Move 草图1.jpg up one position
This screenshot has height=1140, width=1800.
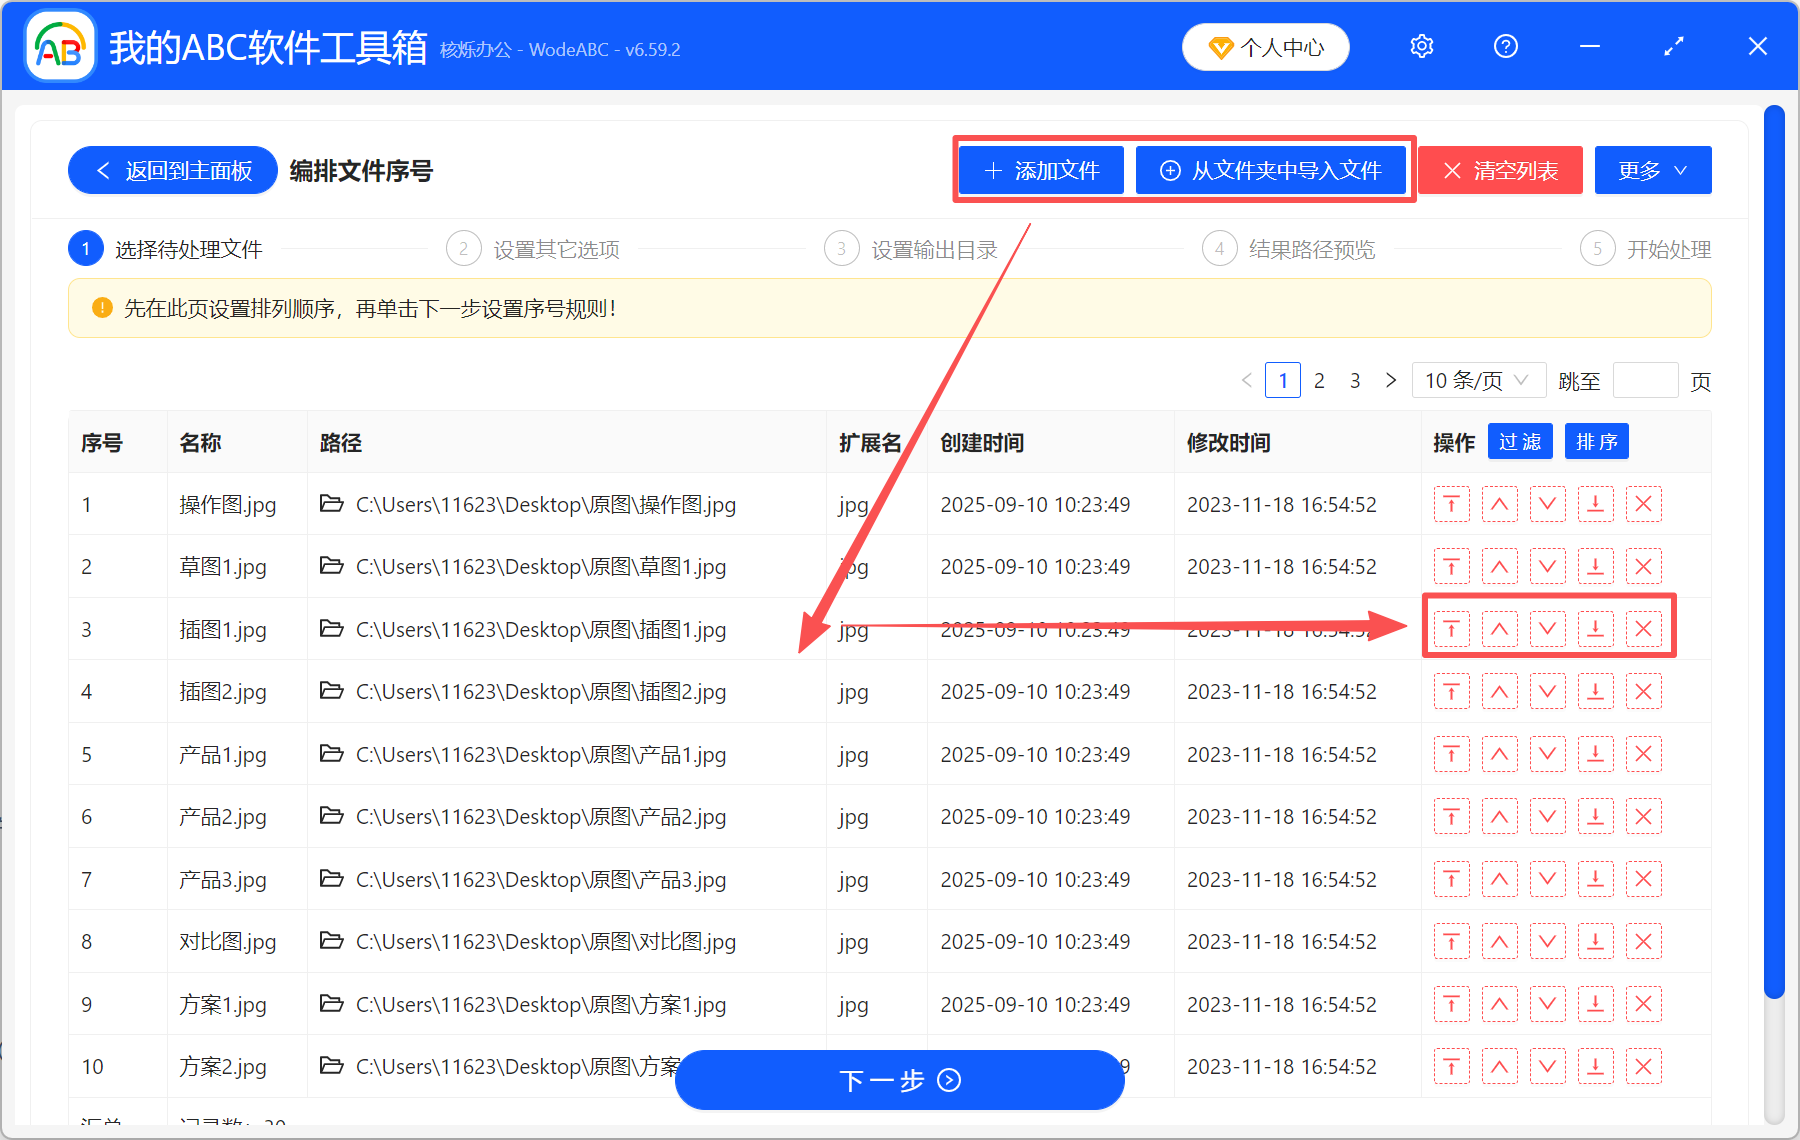coord(1499,567)
